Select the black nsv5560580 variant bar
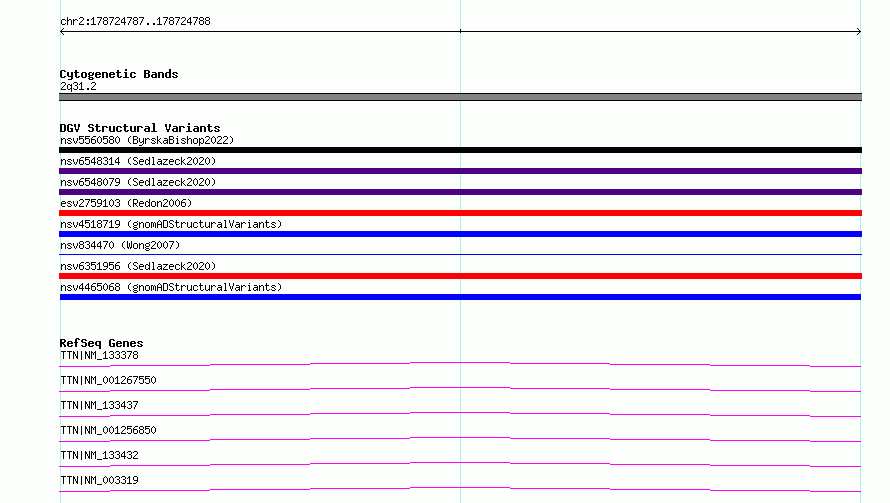The image size is (890, 503). pyautogui.click(x=460, y=150)
